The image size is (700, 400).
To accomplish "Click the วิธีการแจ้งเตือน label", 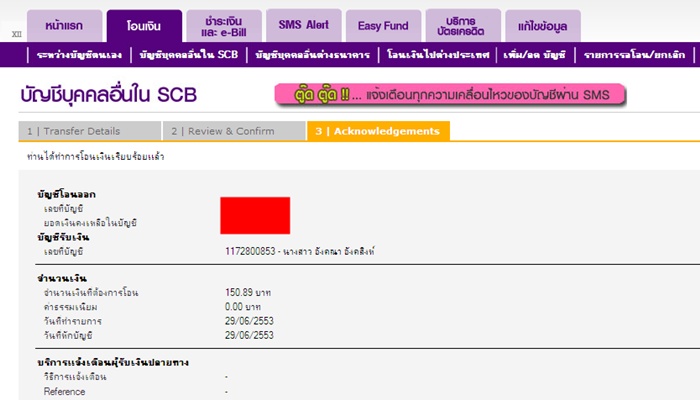I will [x=75, y=377].
